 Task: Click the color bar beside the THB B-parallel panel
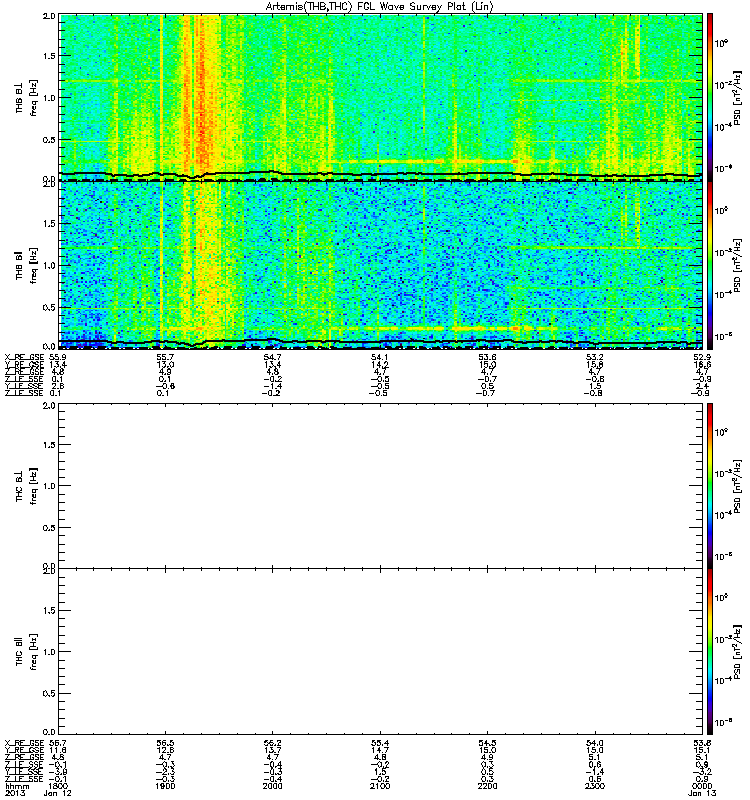tap(710, 265)
